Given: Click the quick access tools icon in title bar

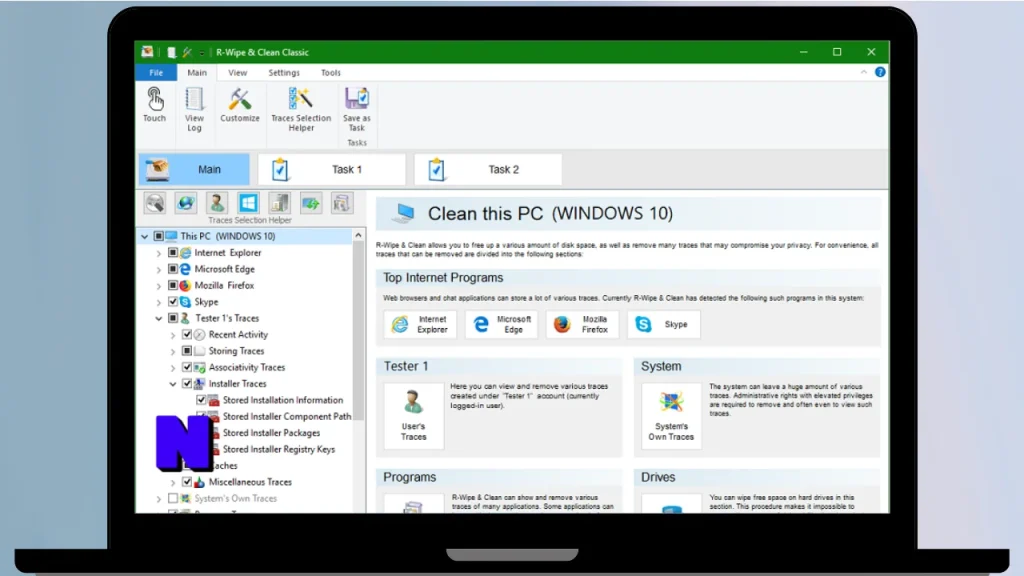Looking at the screenshot, I should 187,52.
